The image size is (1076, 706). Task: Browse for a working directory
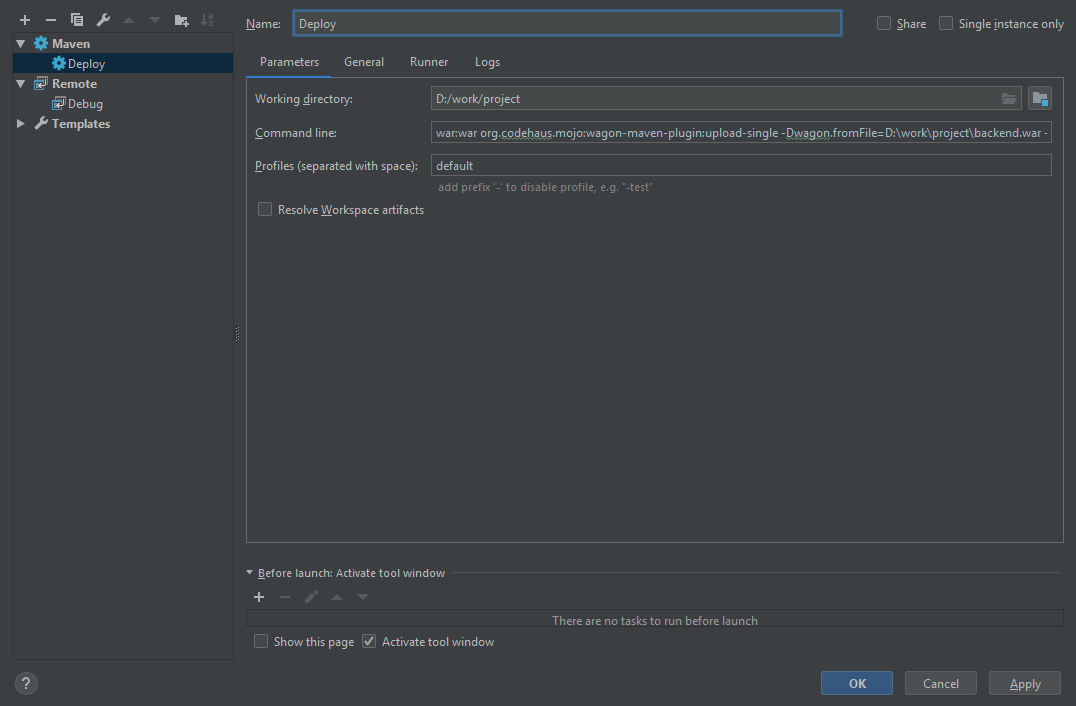(x=1009, y=98)
